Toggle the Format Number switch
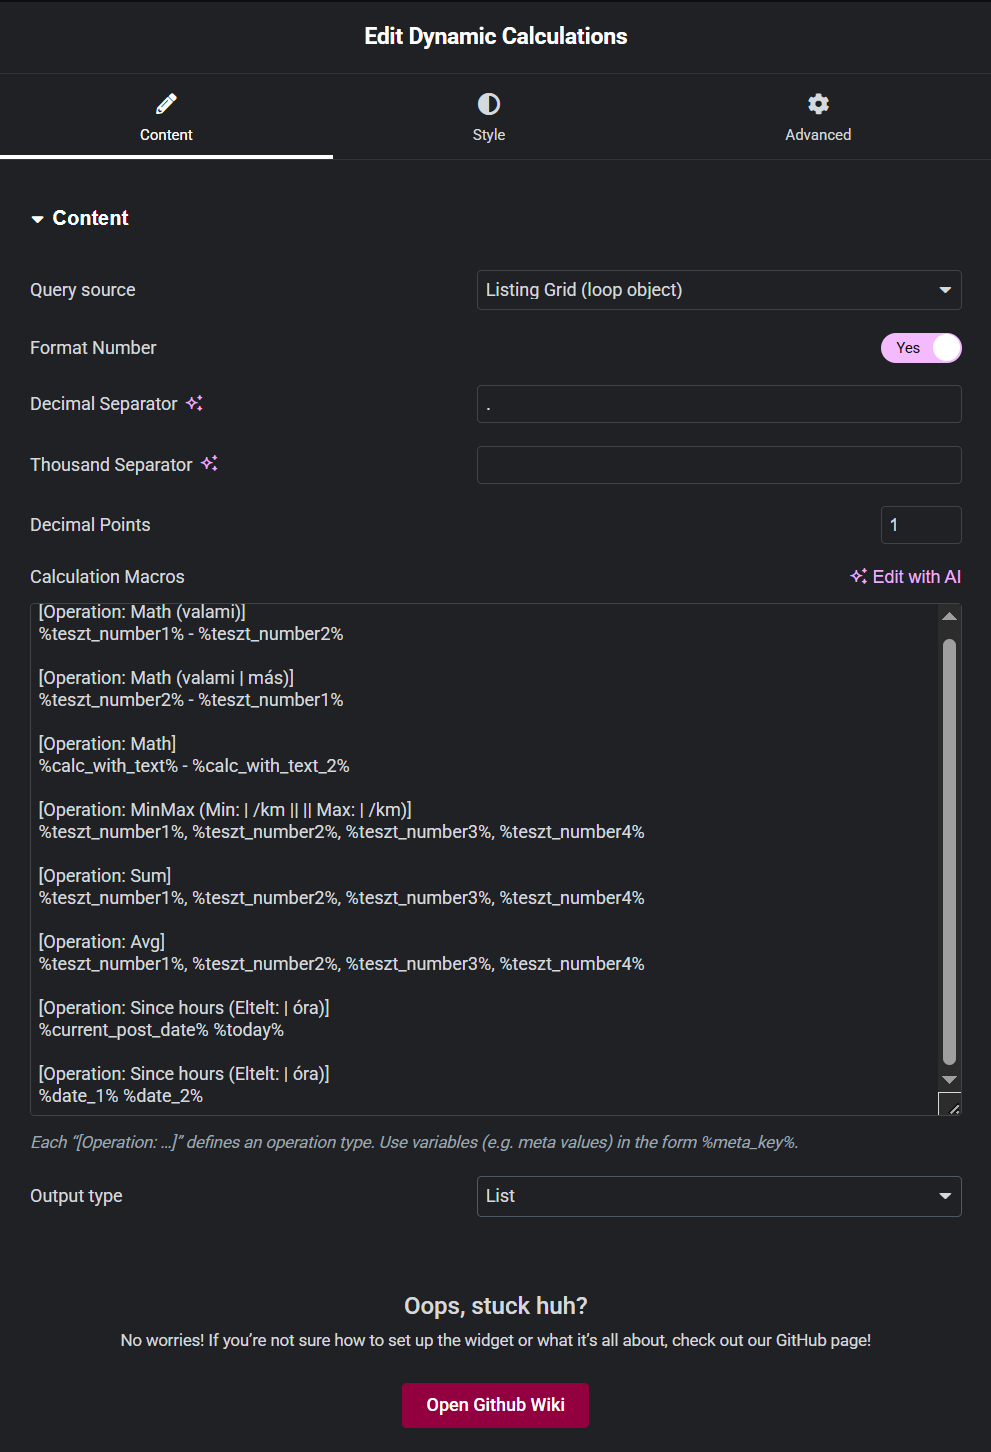The image size is (991, 1452). click(921, 348)
